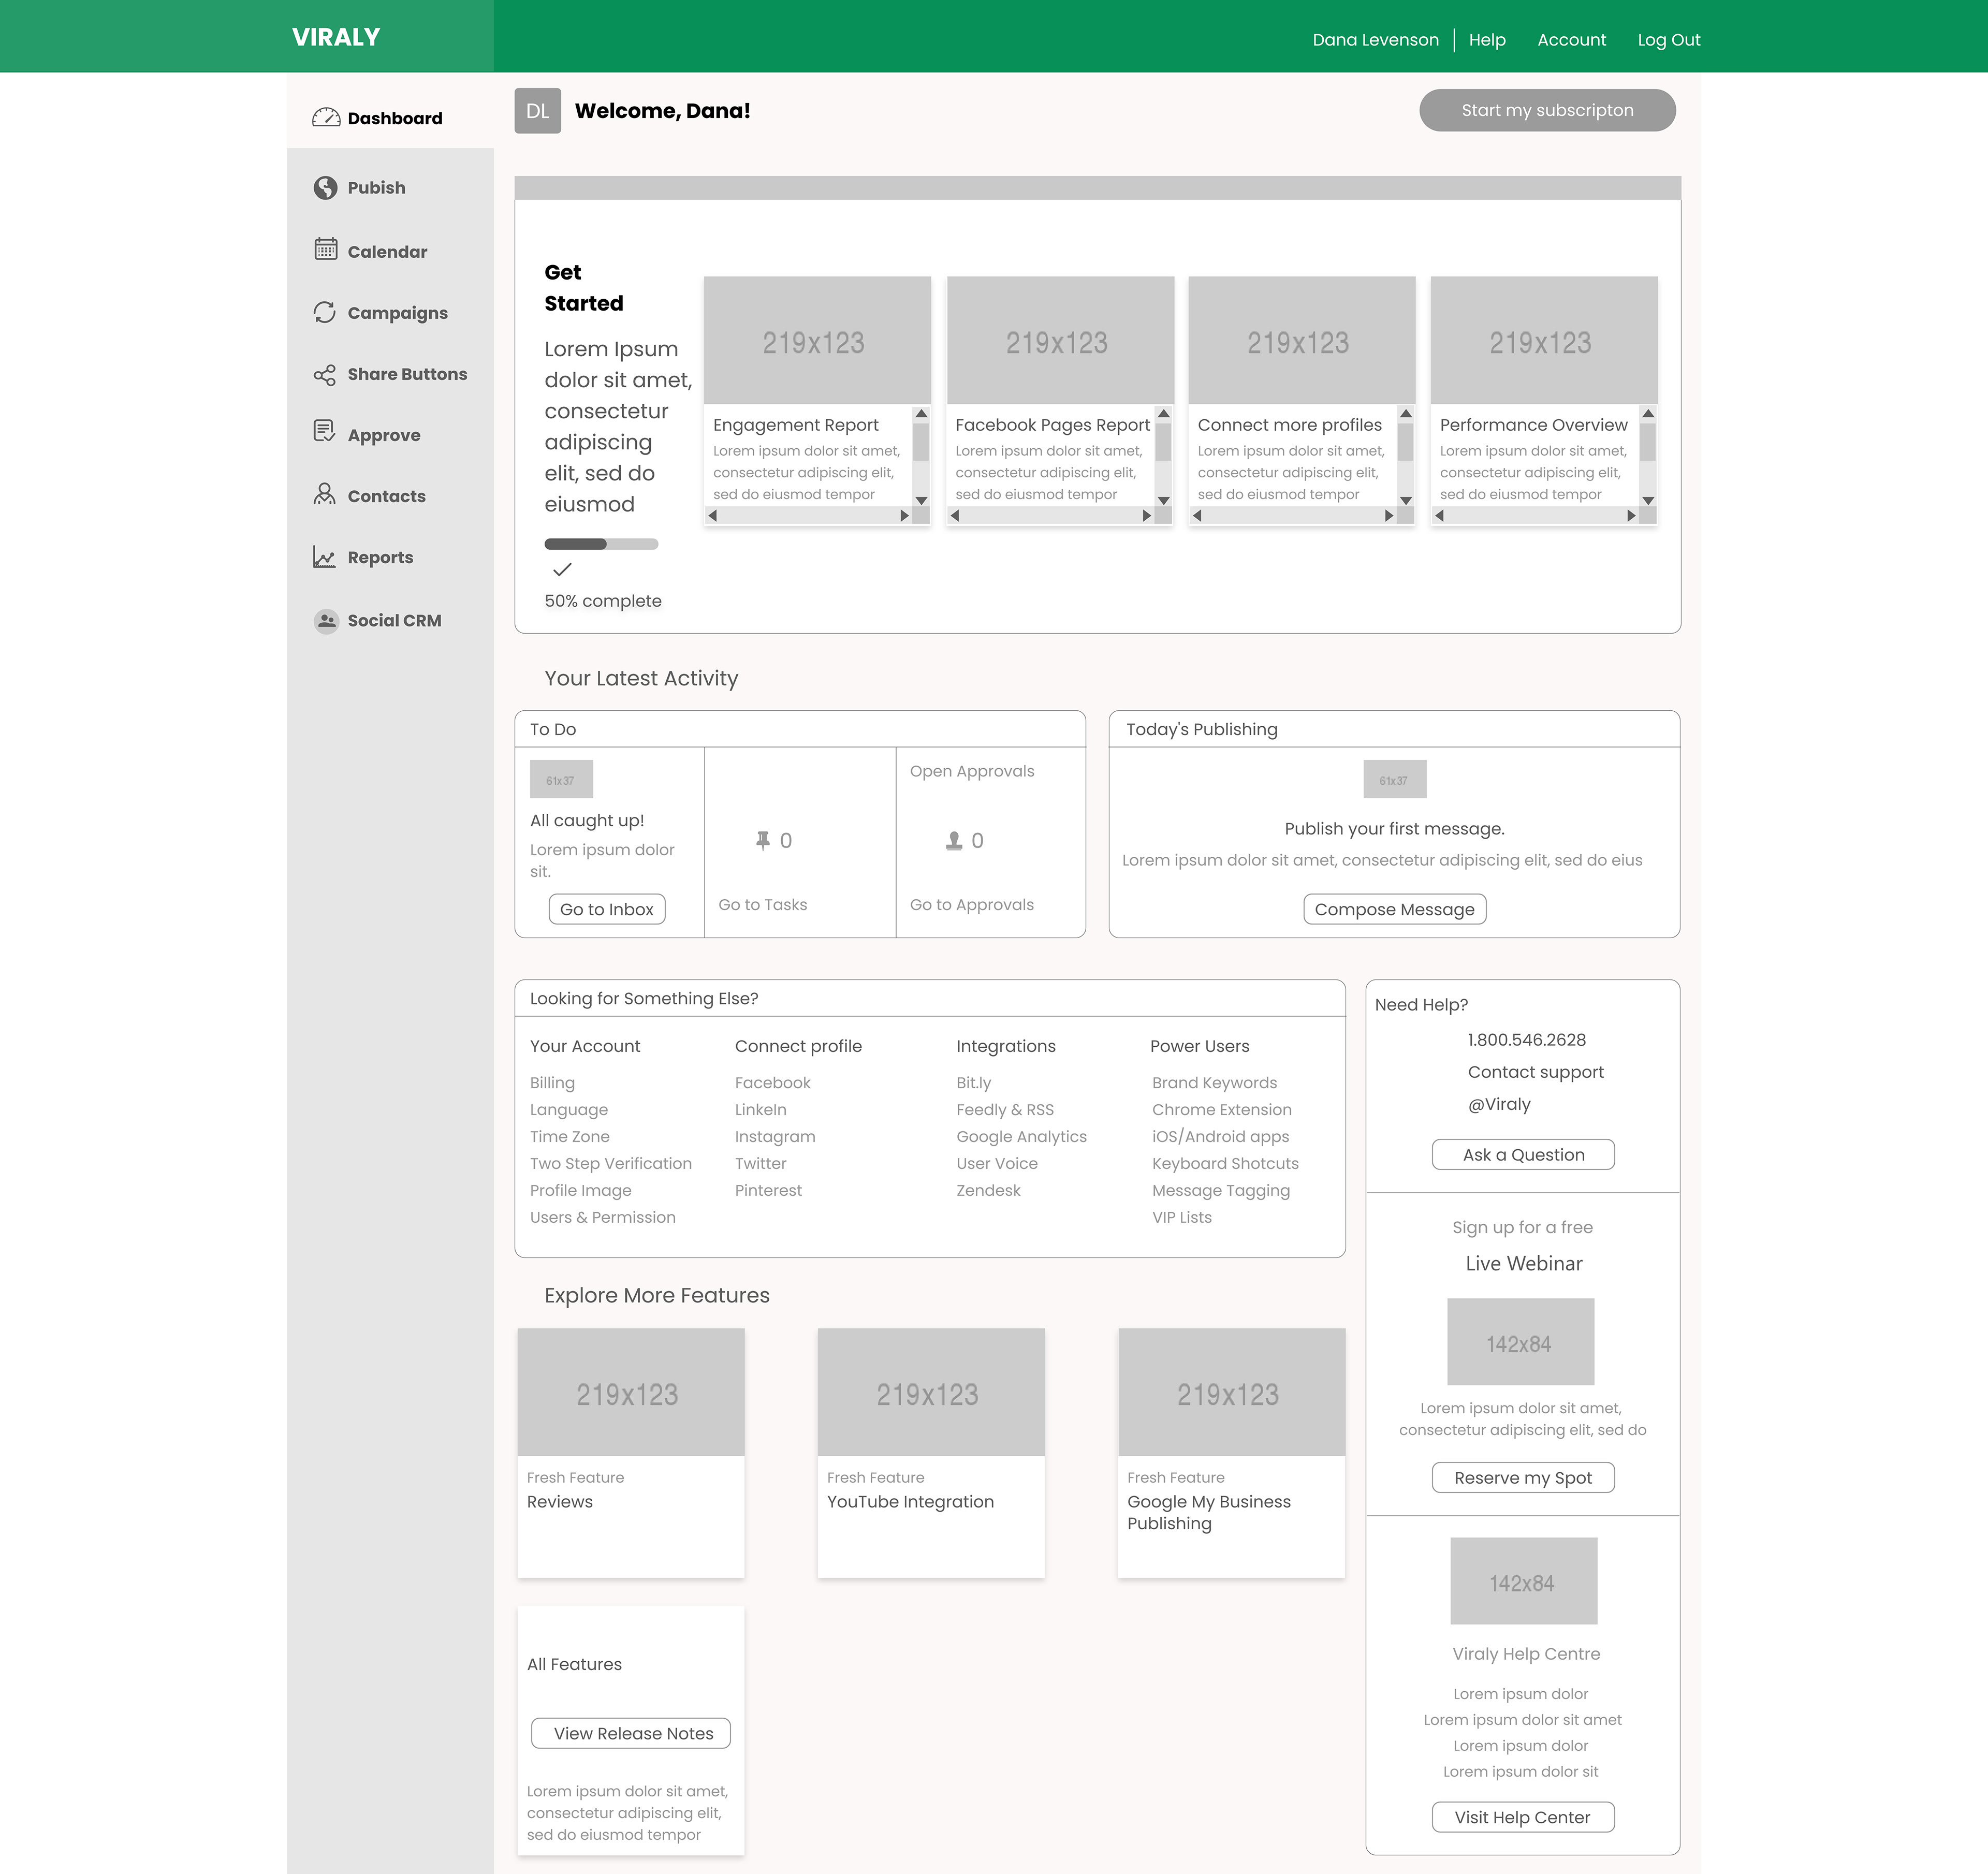The height and width of the screenshot is (1874, 1988).
Task: Click the Go to Approvals link
Action: (971, 904)
